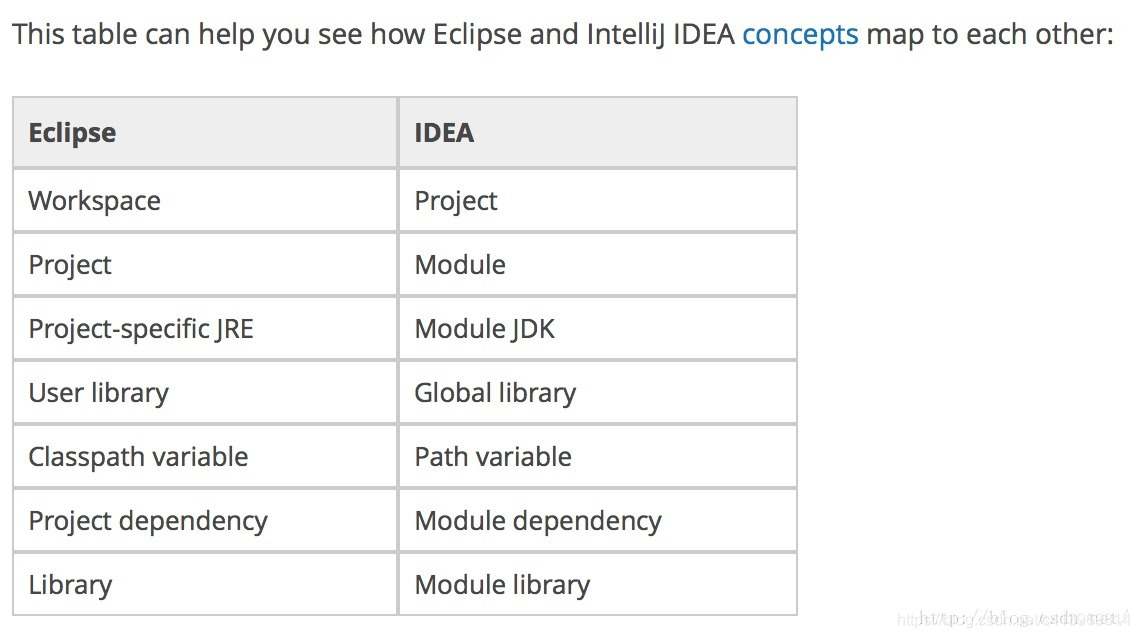Click the Project dependency cell
This screenshot has width=1140, height=638.
(x=205, y=520)
